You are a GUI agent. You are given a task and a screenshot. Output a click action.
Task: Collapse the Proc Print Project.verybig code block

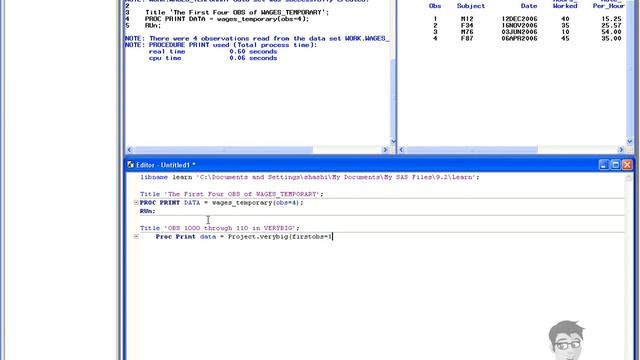[136, 237]
